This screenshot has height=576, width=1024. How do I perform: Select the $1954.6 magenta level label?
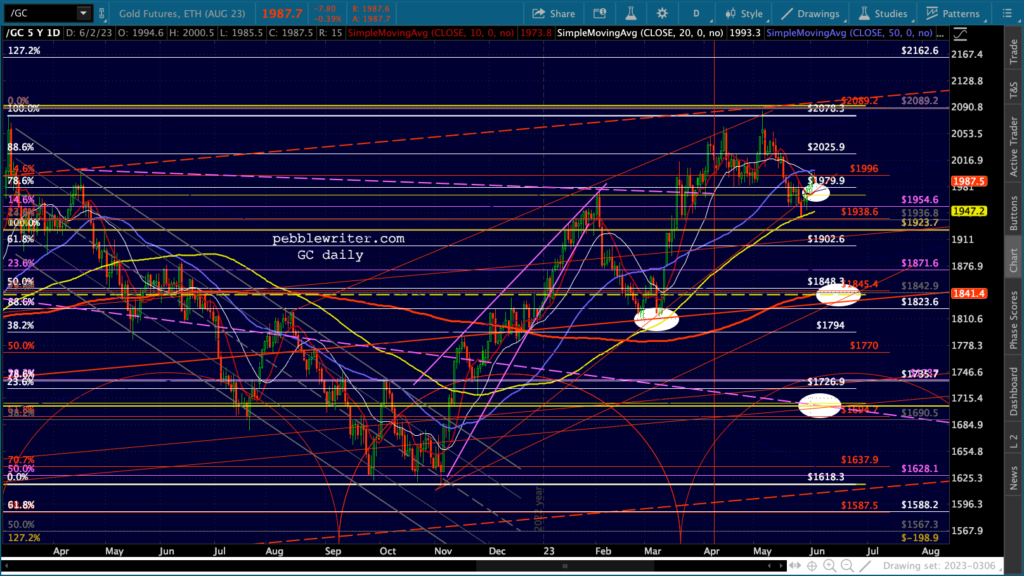click(920, 200)
